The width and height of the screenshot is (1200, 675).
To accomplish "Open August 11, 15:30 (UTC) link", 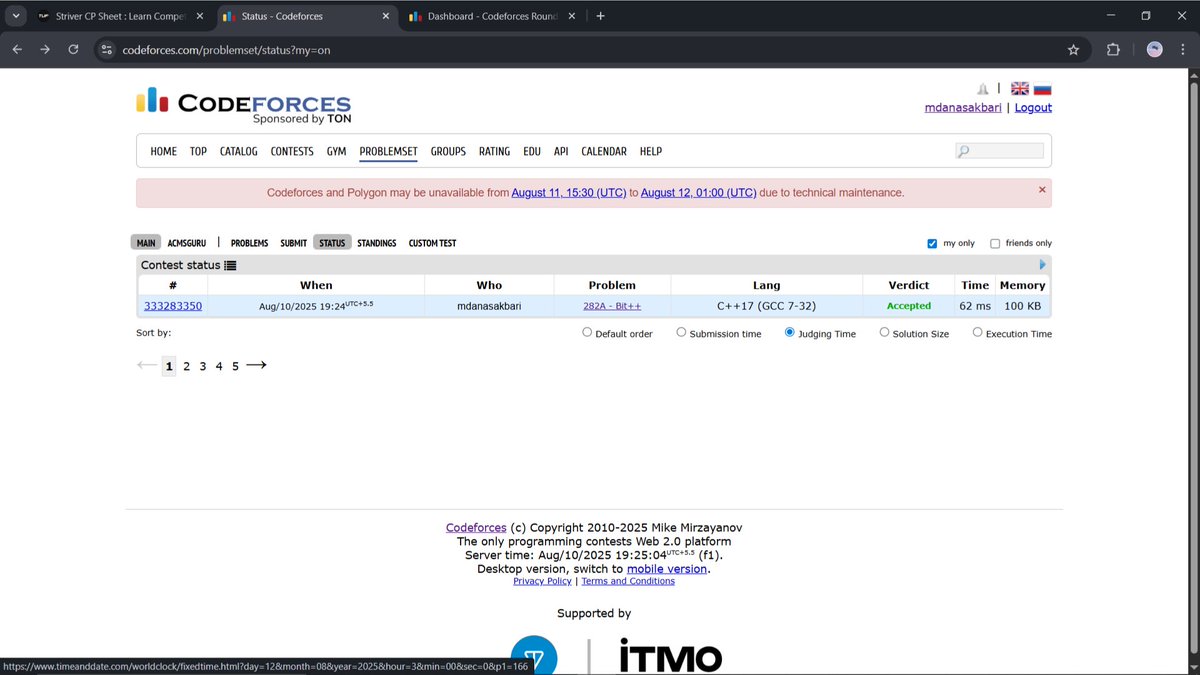I will (569, 193).
